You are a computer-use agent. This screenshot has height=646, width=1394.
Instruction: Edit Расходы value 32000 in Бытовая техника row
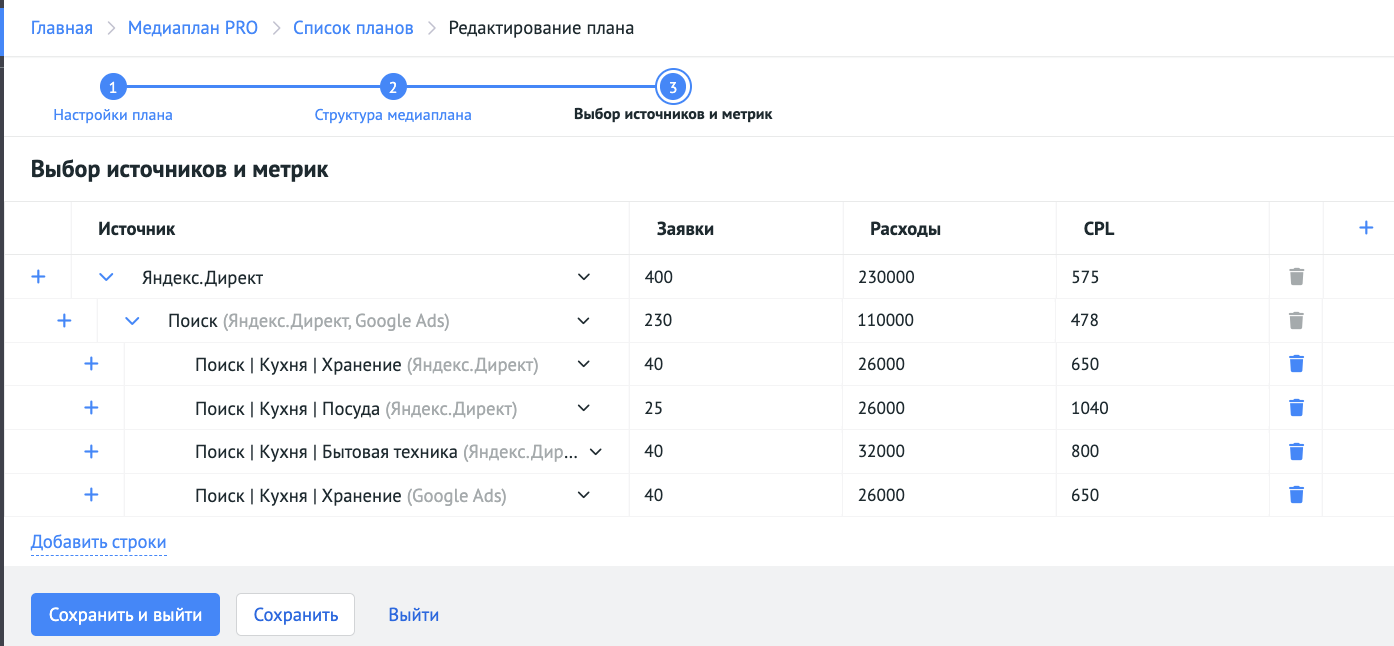point(948,452)
